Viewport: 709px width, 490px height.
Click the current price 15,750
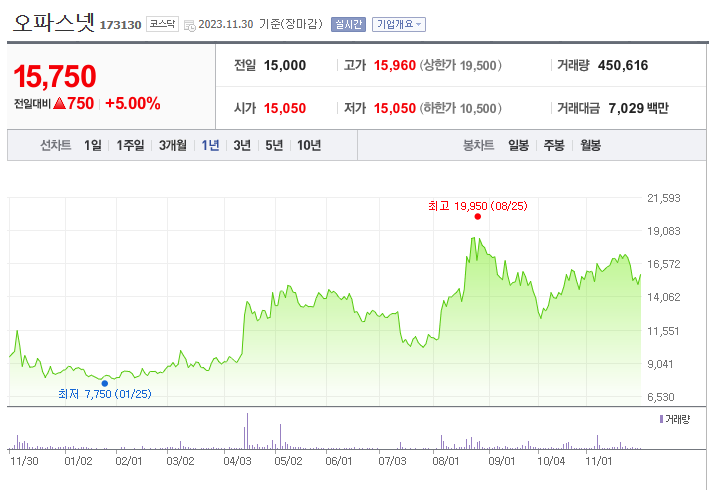click(55, 76)
